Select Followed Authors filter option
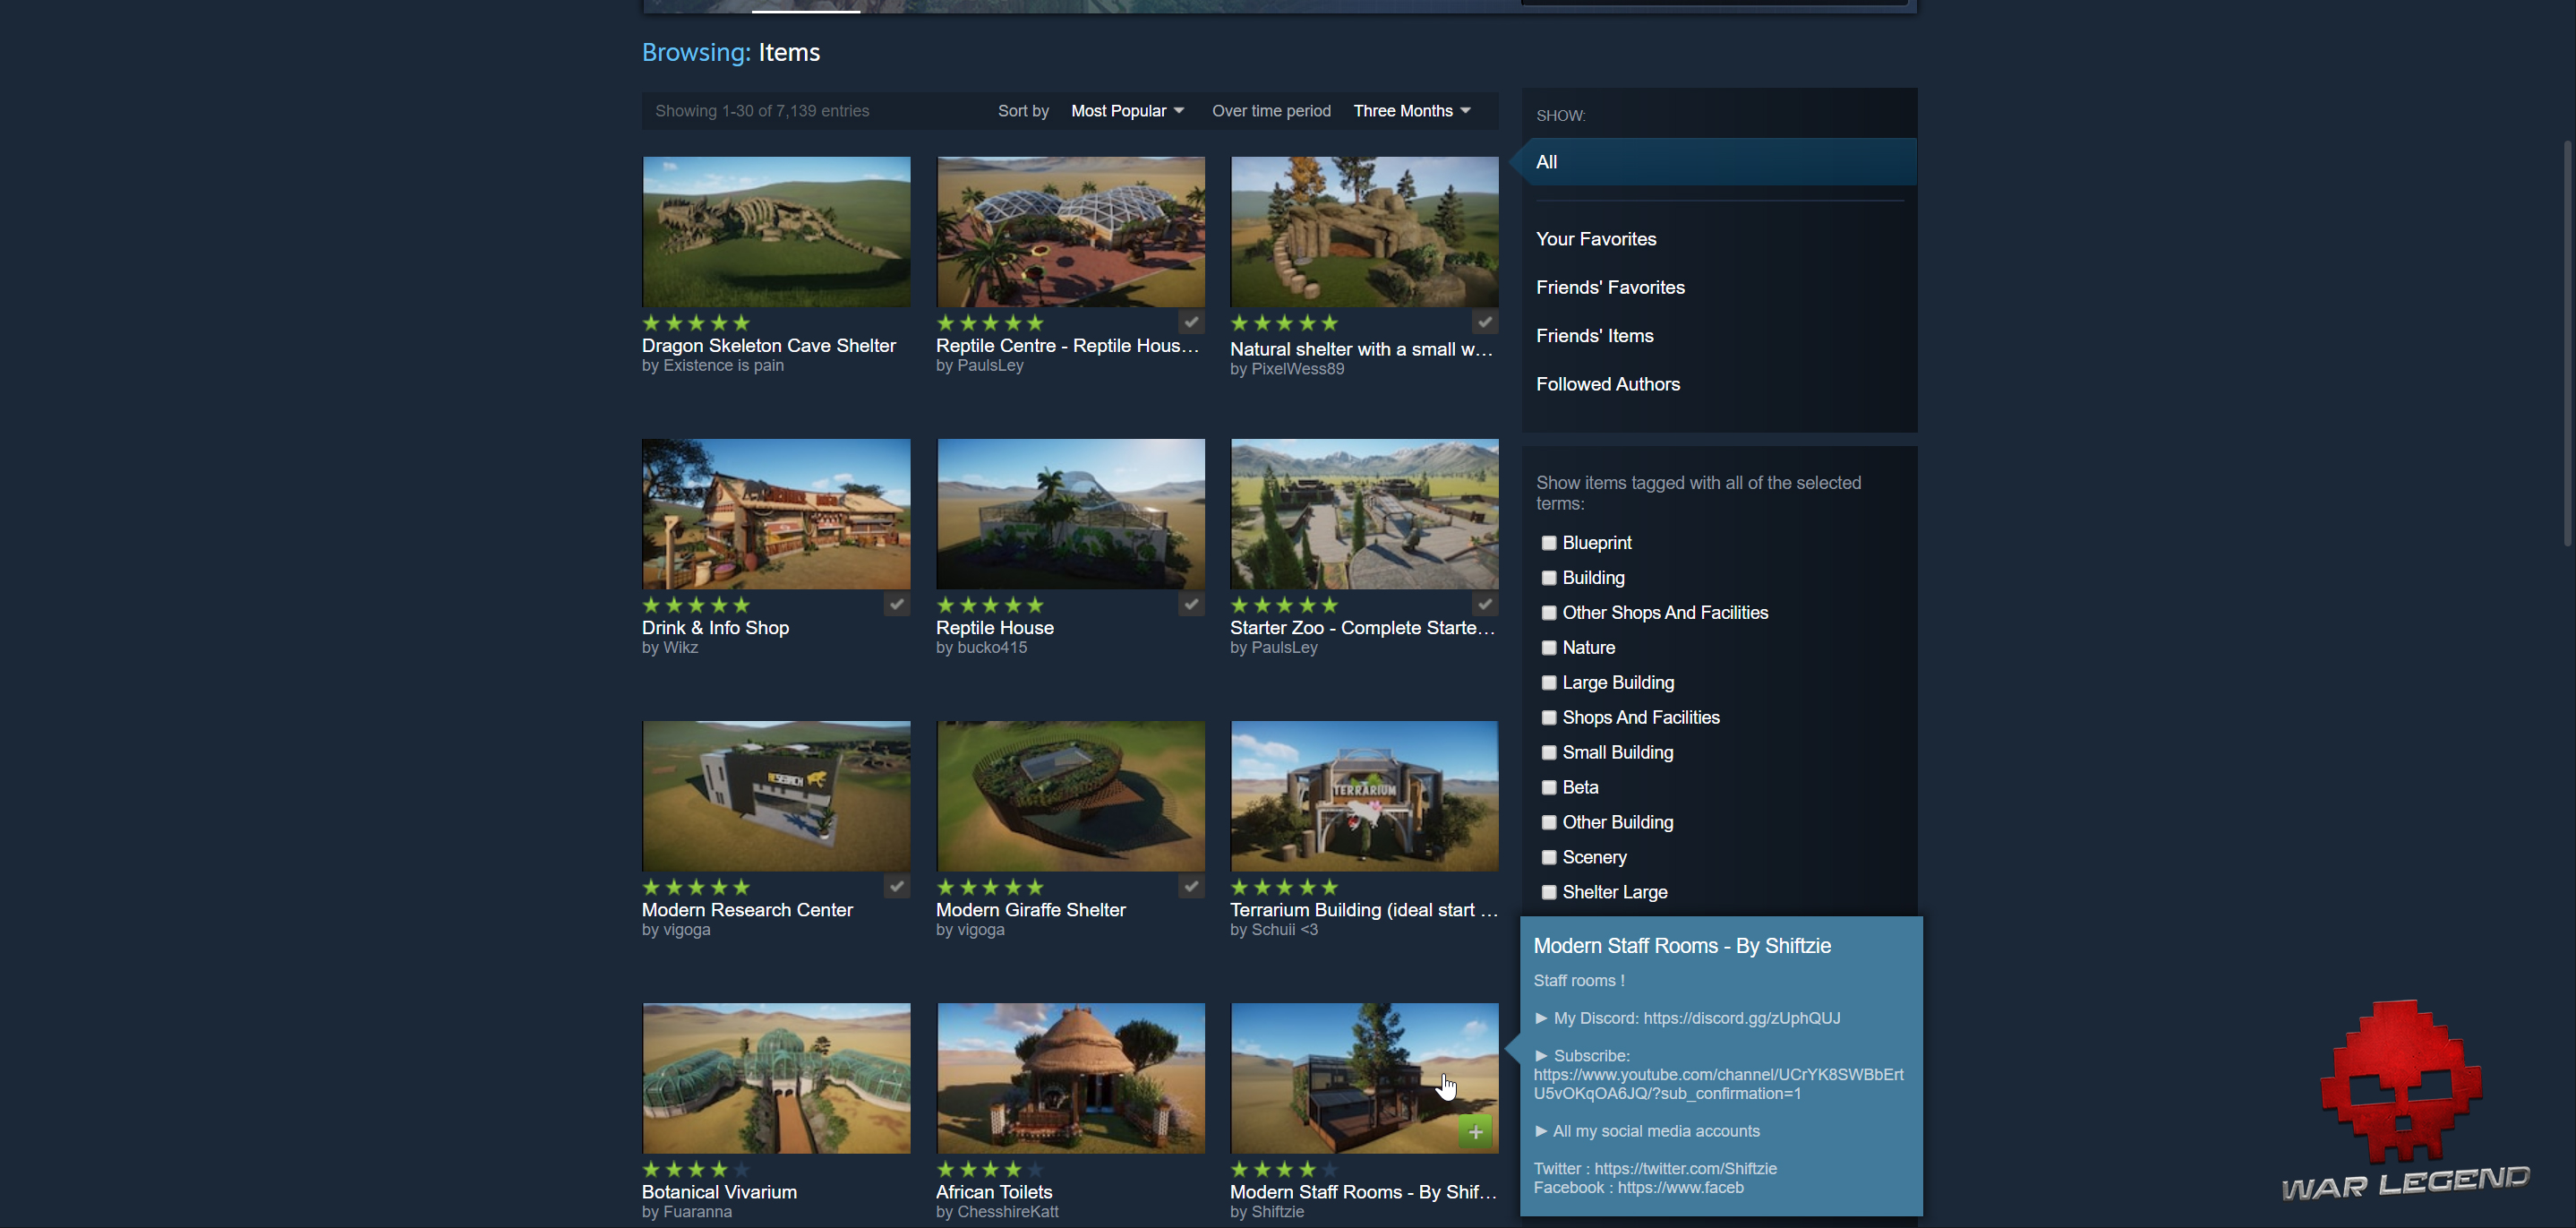The image size is (2576, 1228). point(1607,384)
